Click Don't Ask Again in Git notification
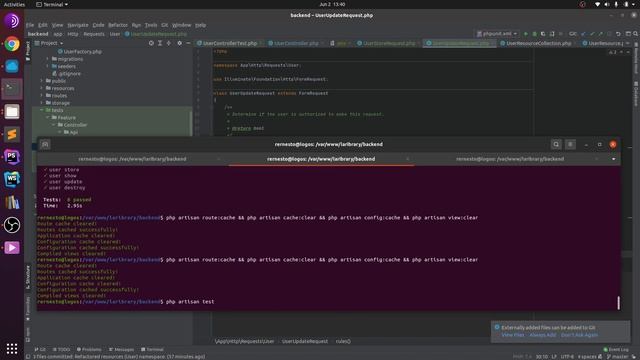The height and width of the screenshot is (360, 640). [579, 335]
